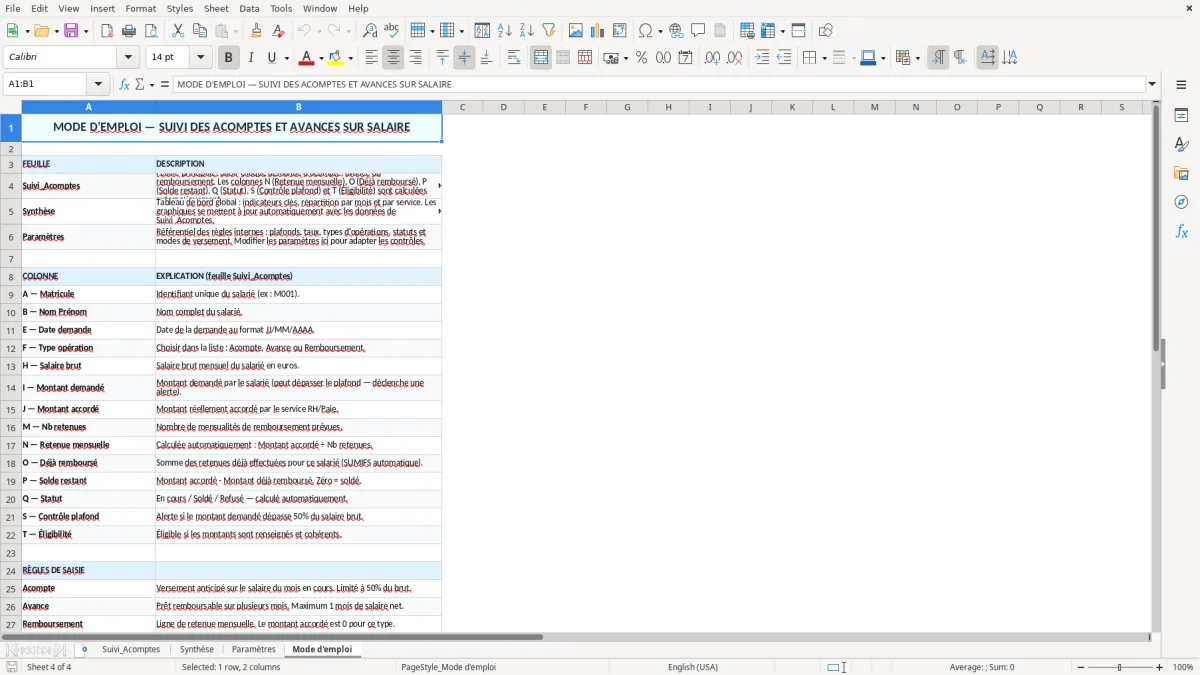Toggle Center Vertically alignment

(464, 58)
